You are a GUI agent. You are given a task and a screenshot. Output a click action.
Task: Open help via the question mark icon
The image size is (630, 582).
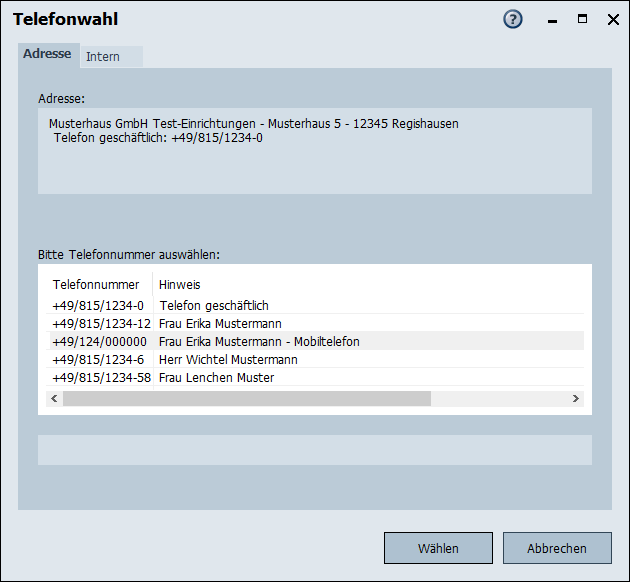[513, 19]
